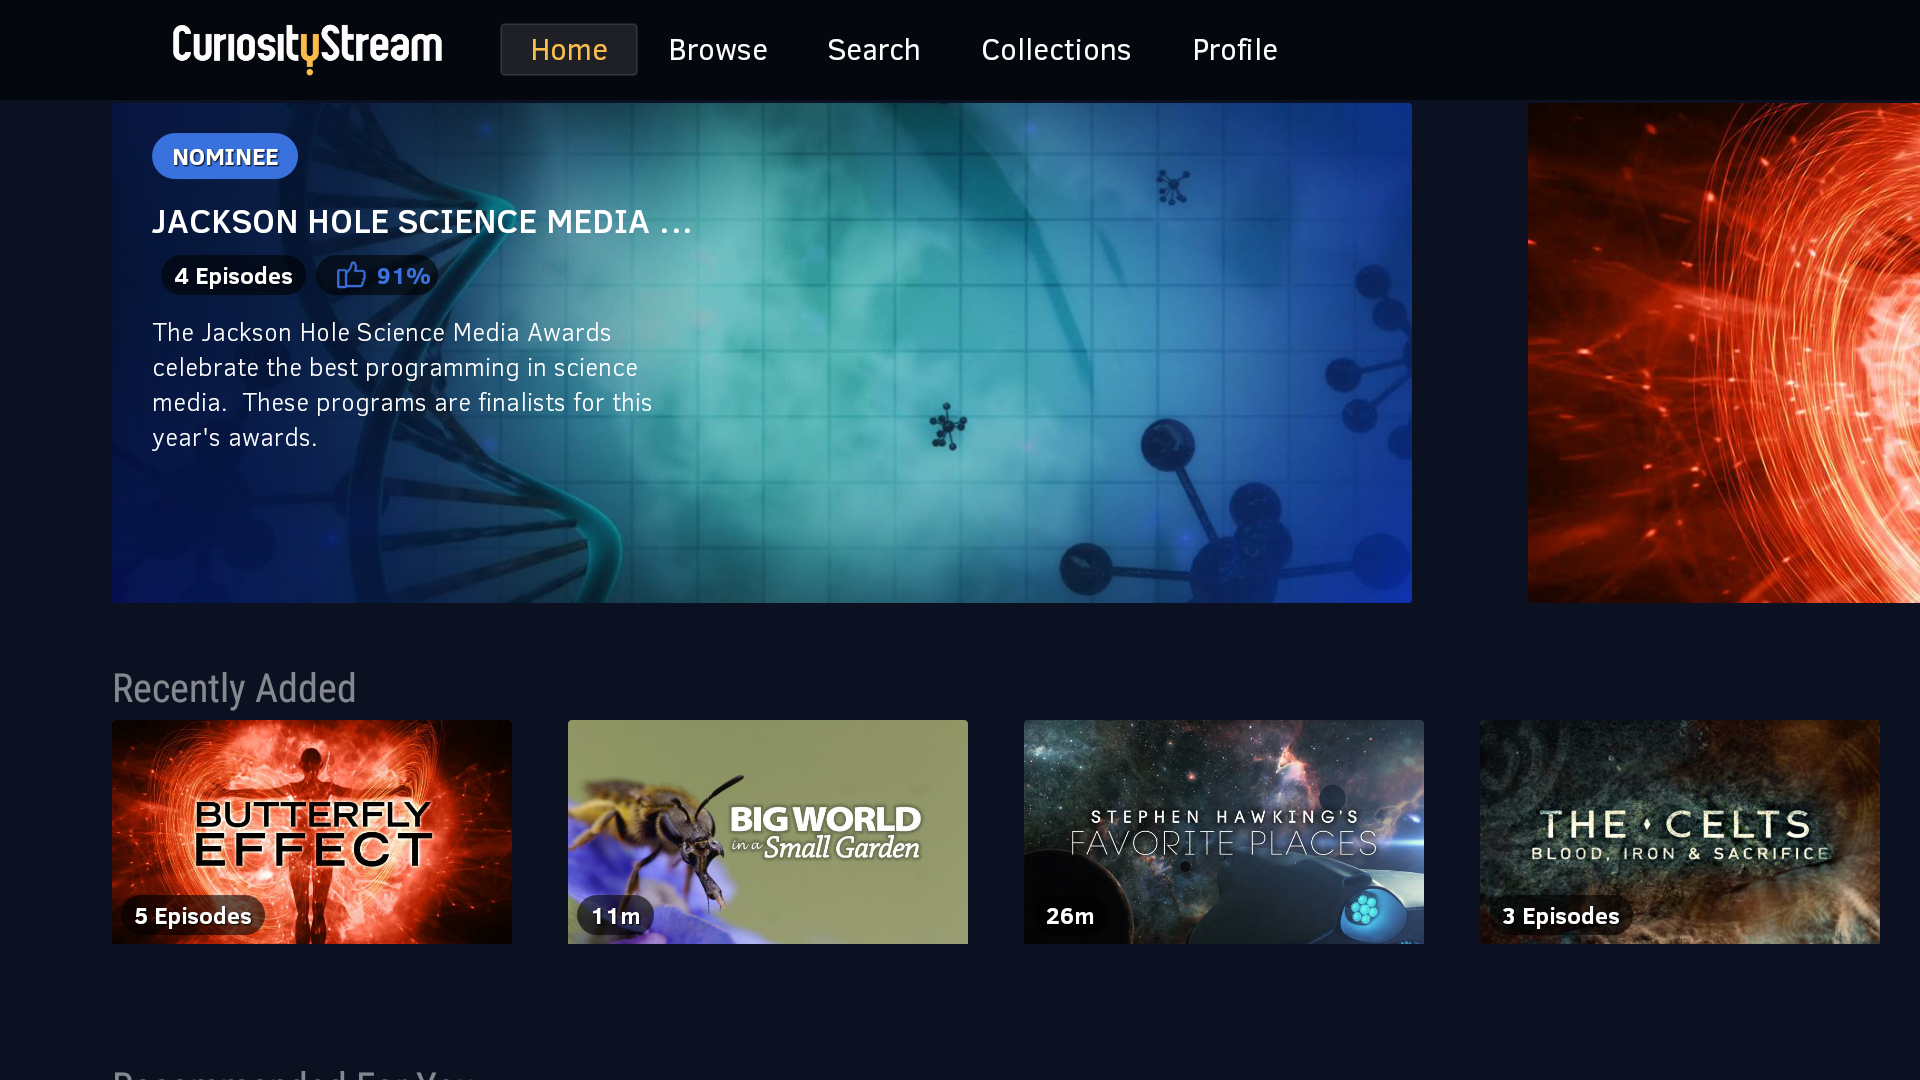Image resolution: width=1920 pixels, height=1080 pixels.
Task: Click the thumbs-up rating icon
Action: pos(351,275)
